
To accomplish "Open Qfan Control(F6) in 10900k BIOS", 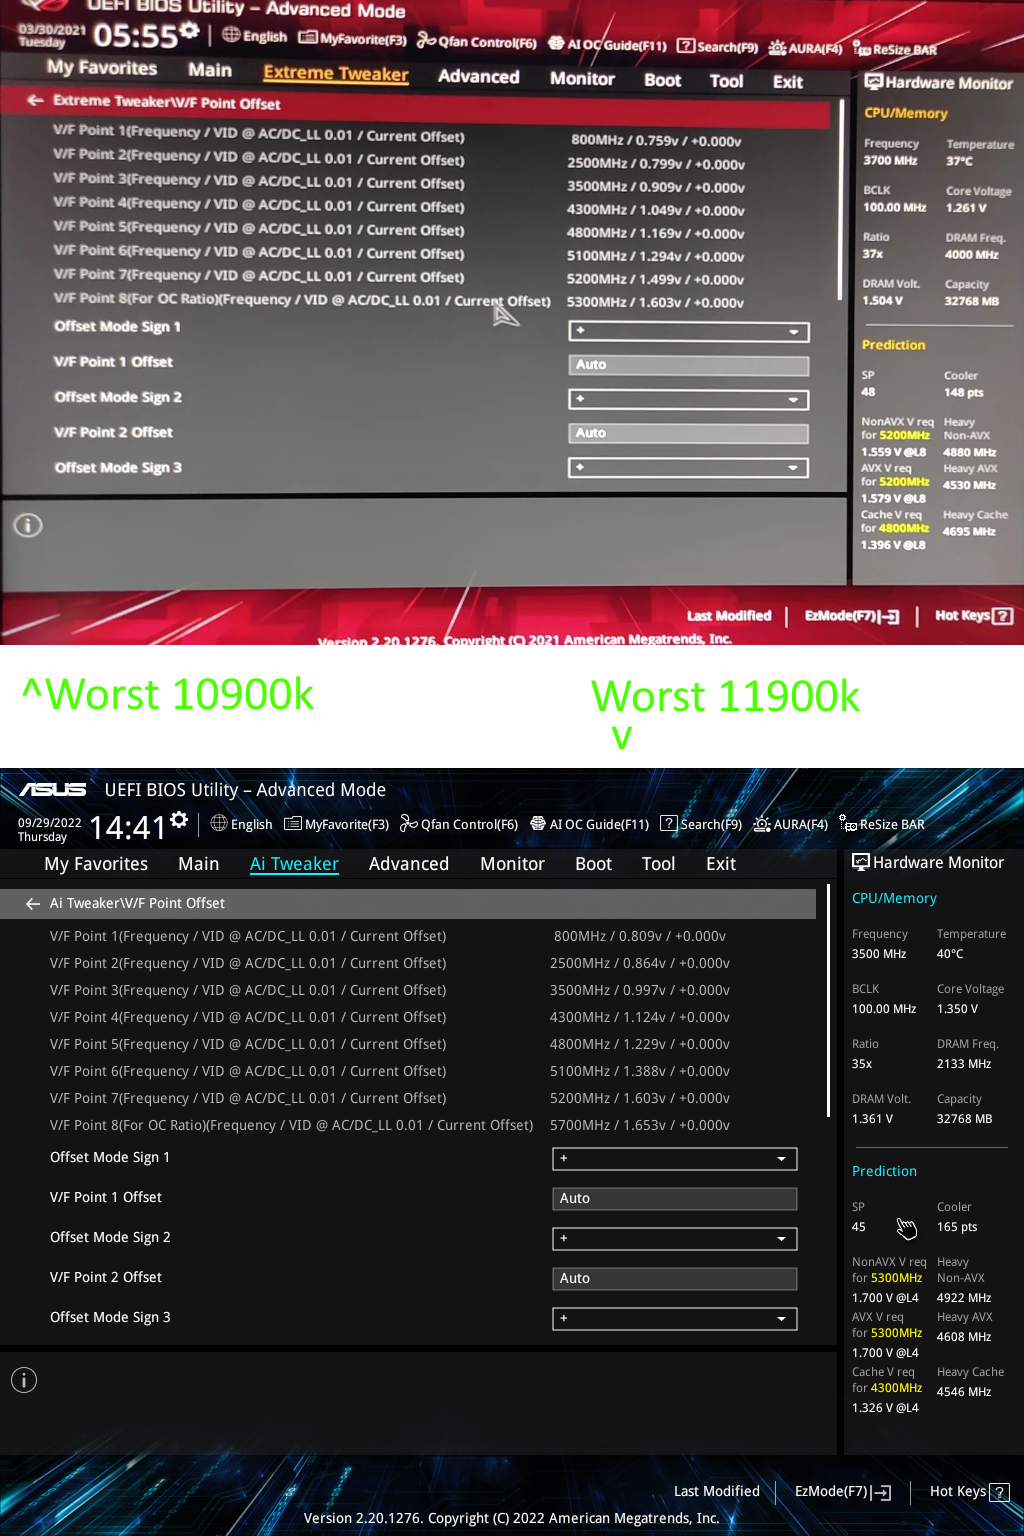I will 477,41.
